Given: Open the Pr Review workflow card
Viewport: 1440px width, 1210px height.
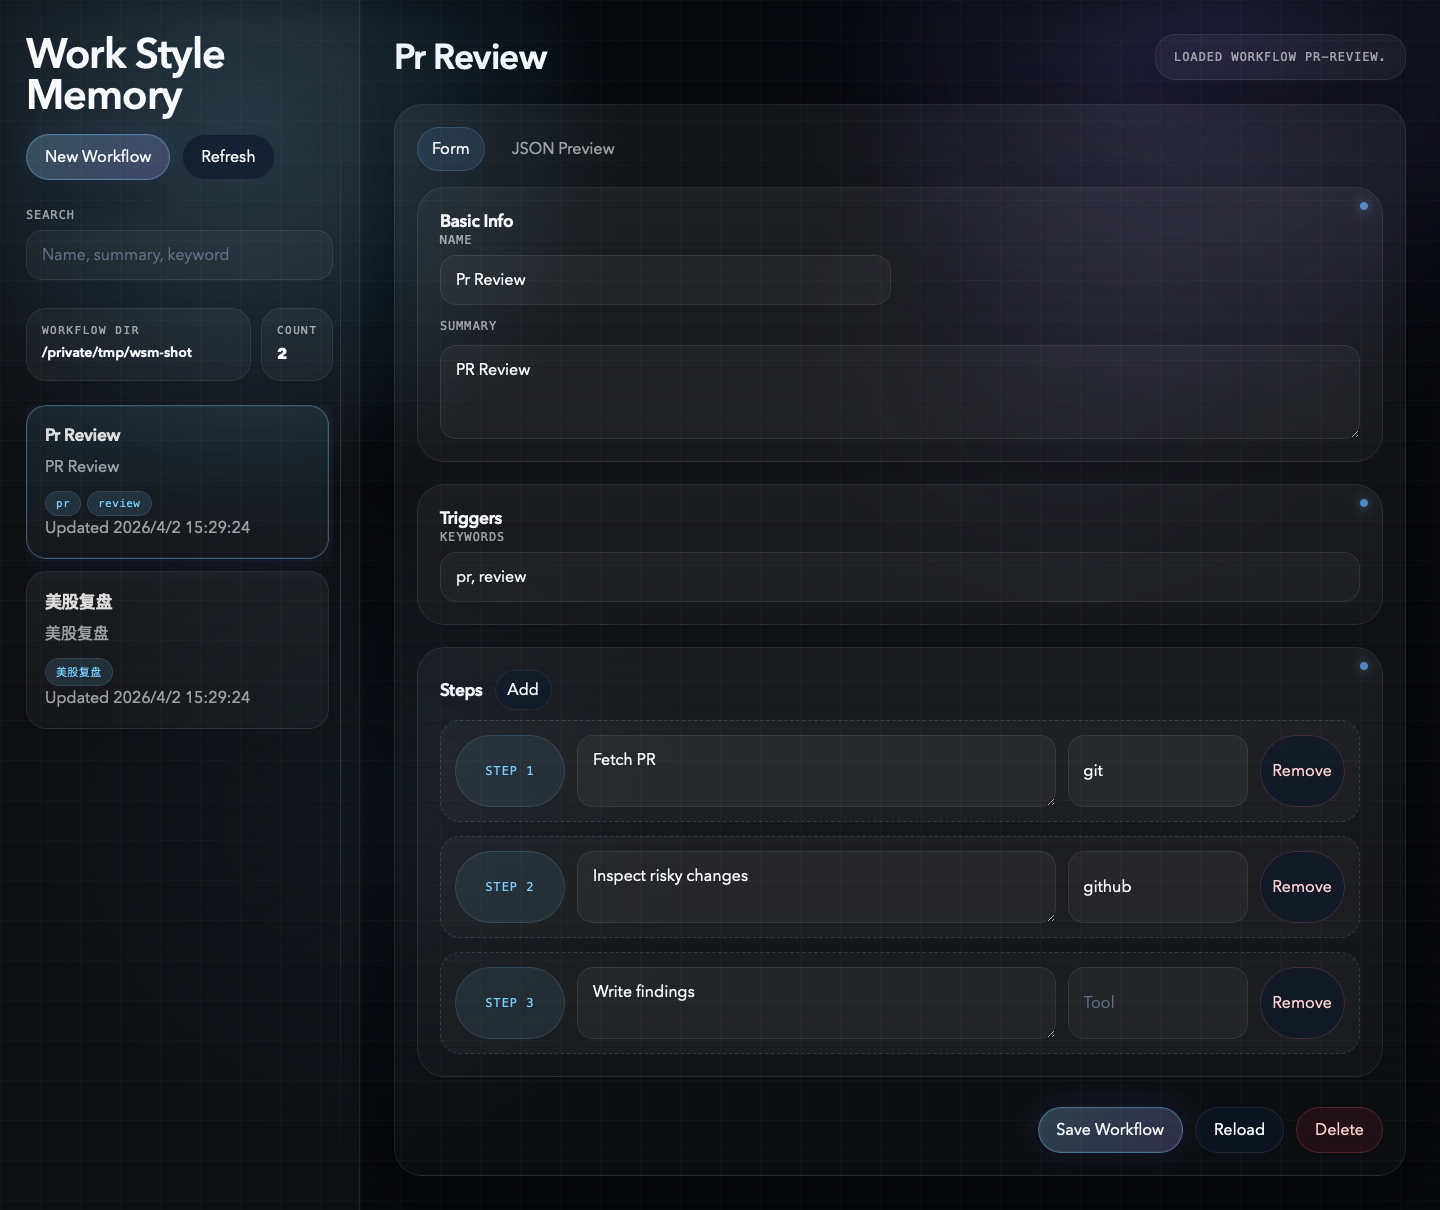Looking at the screenshot, I should click(177, 482).
